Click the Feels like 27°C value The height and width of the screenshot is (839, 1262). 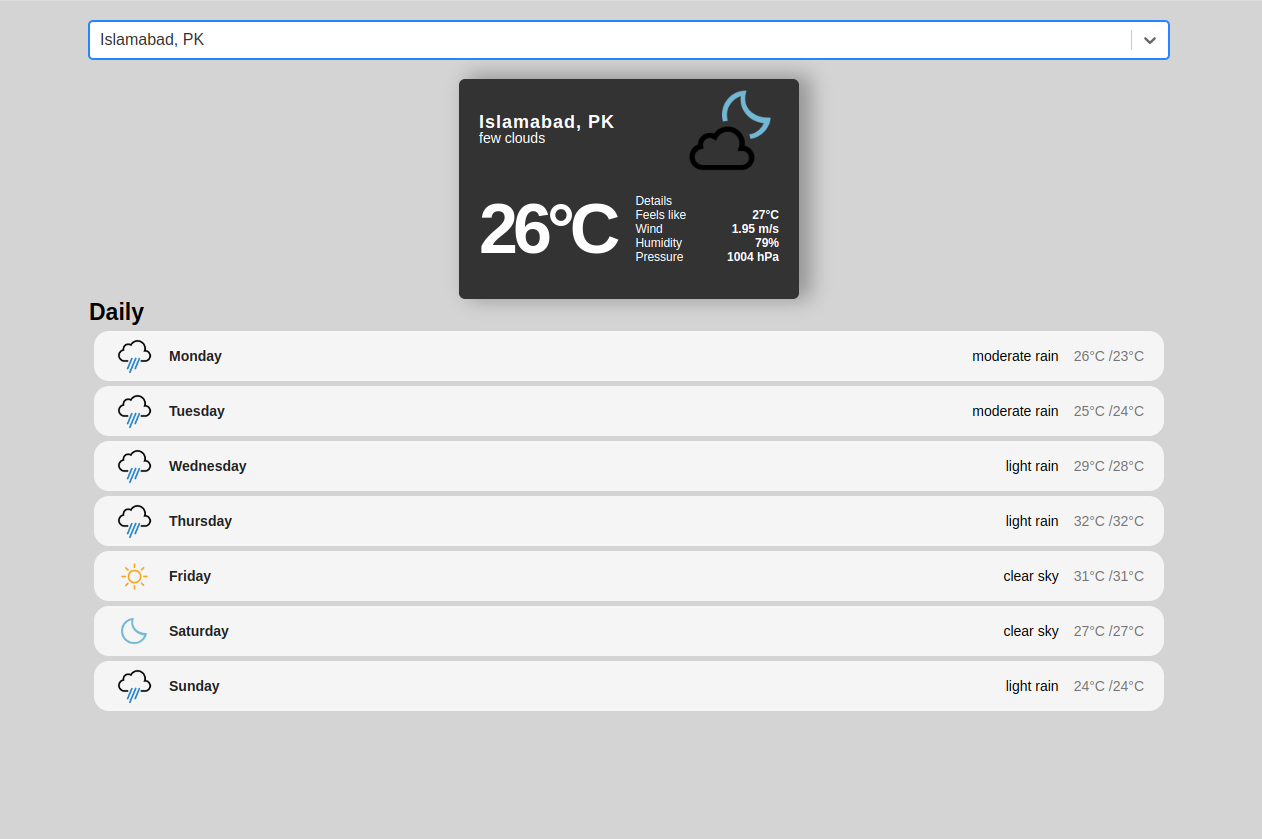[x=765, y=215]
